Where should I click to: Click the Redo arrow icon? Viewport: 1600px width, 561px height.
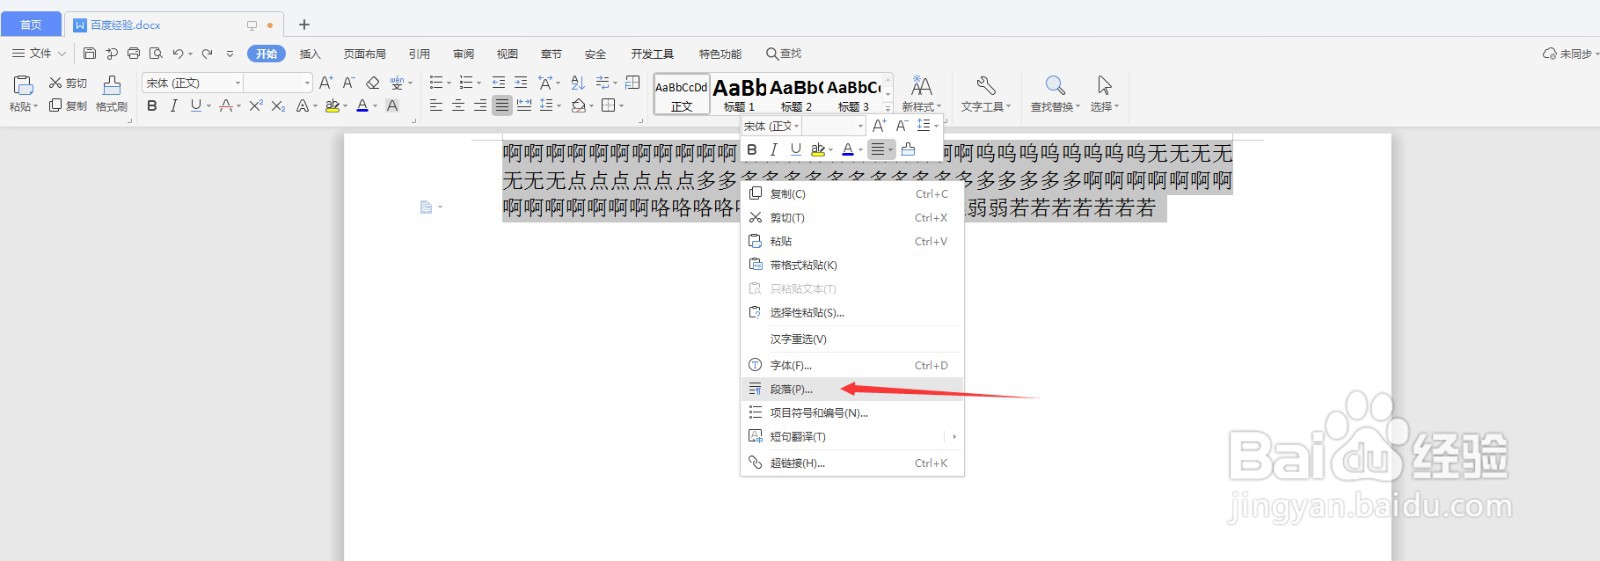207,53
